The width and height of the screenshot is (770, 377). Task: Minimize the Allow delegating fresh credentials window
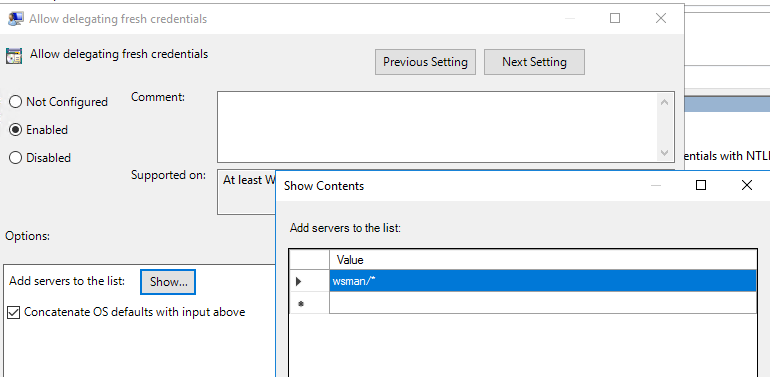[570, 19]
